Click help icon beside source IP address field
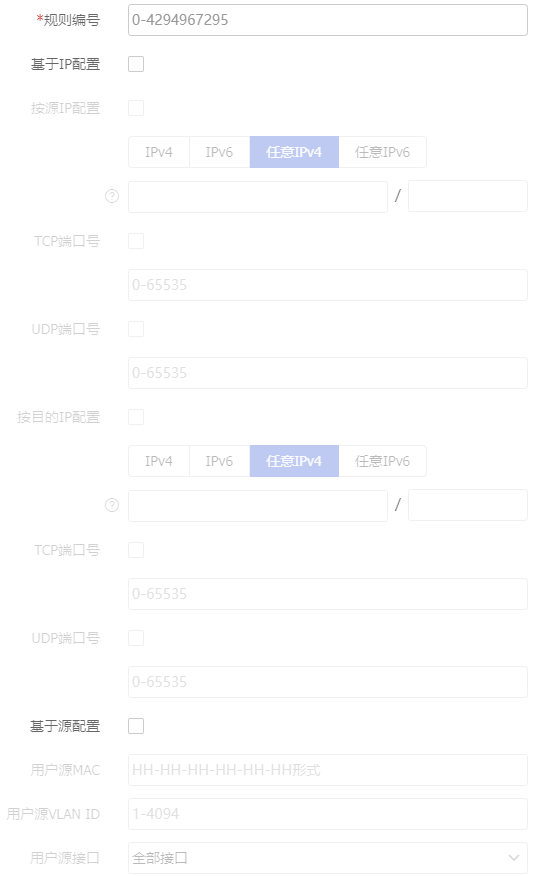Screen dimensions: 550x876 112,196
